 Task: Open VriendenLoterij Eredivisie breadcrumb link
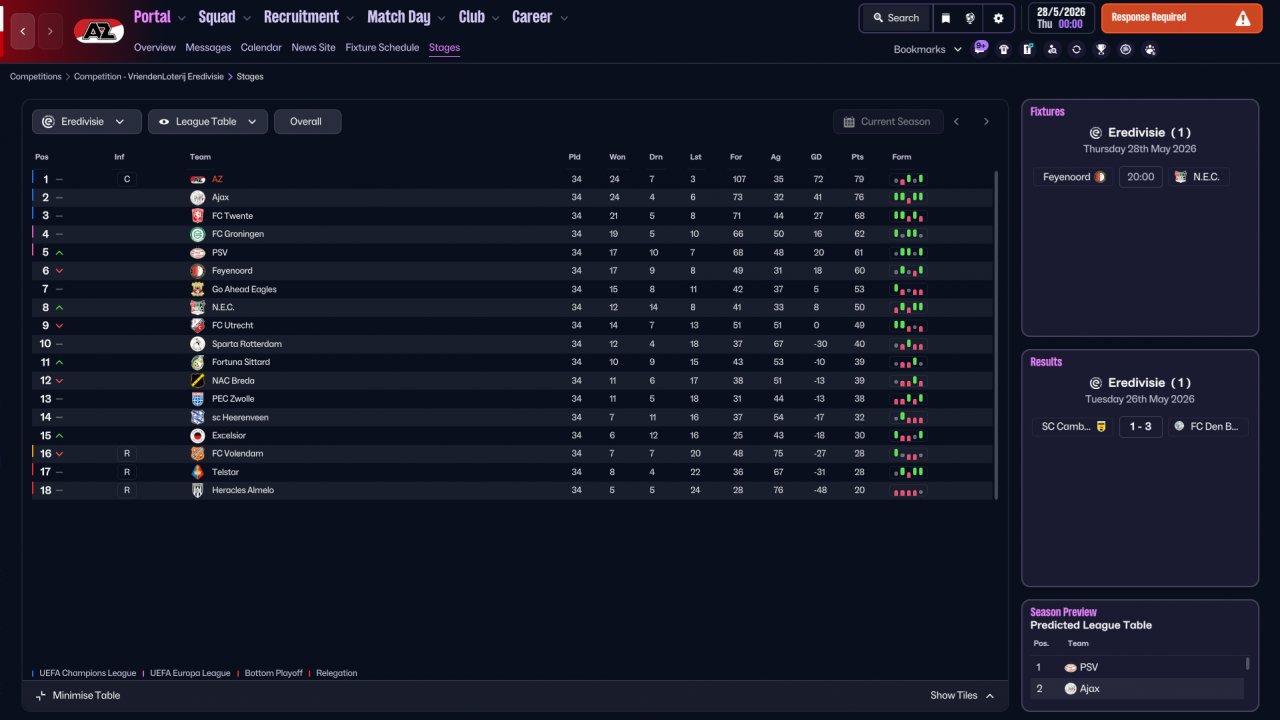[149, 77]
